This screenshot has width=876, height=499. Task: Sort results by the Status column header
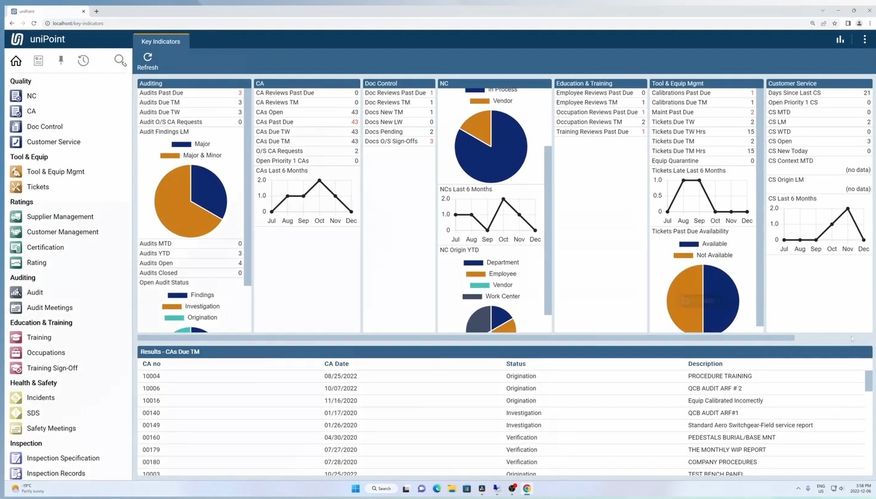tap(516, 363)
